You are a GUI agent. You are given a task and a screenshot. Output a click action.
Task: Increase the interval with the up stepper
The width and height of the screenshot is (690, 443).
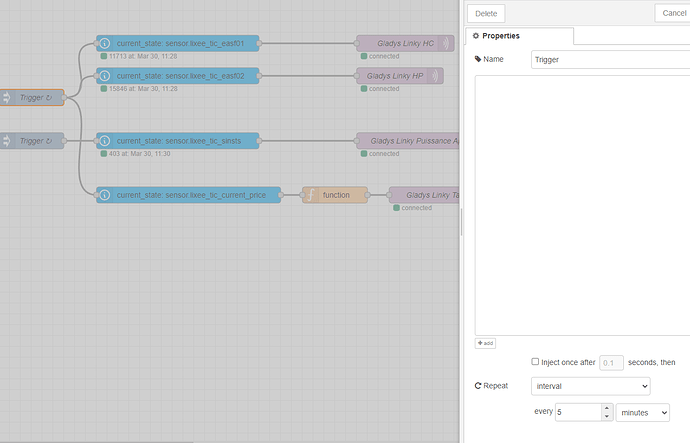pos(607,408)
